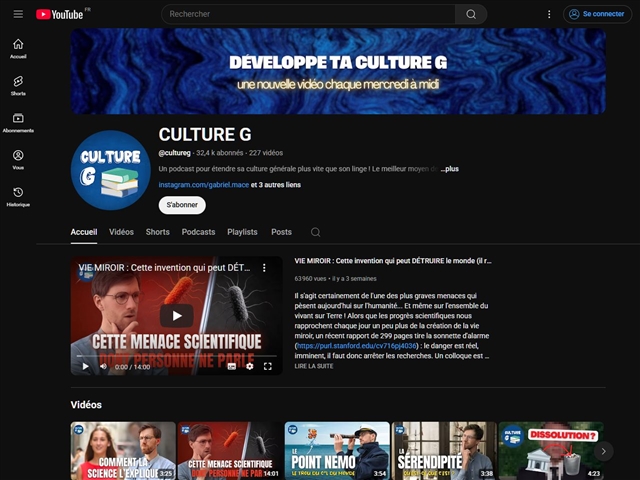This screenshot has height=480, width=640.
Task: Open Cette menace scientifique thumbnail in row
Action: [230, 451]
